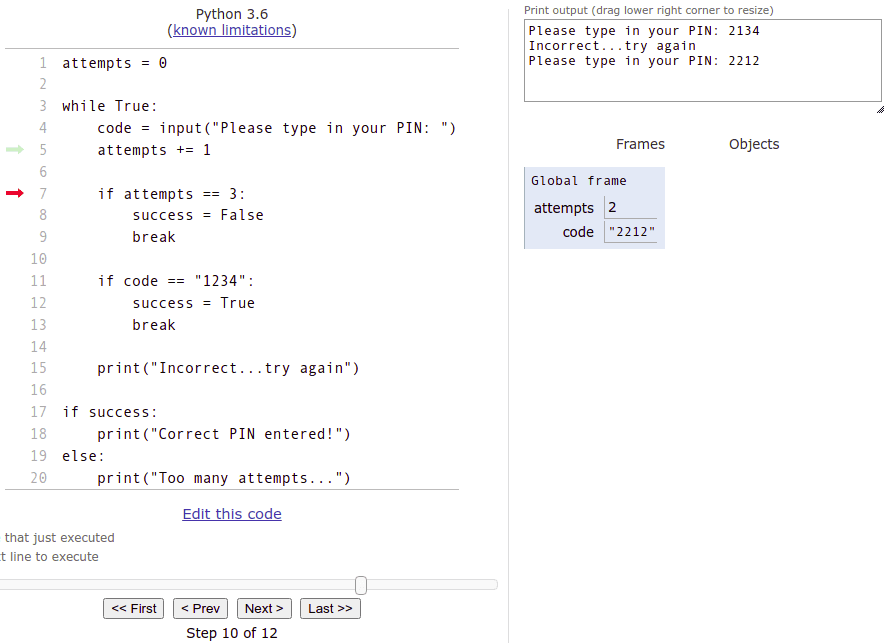The width and height of the screenshot is (896, 643).
Task: Click the red next-line arrow at line 7
Action: click(14, 193)
